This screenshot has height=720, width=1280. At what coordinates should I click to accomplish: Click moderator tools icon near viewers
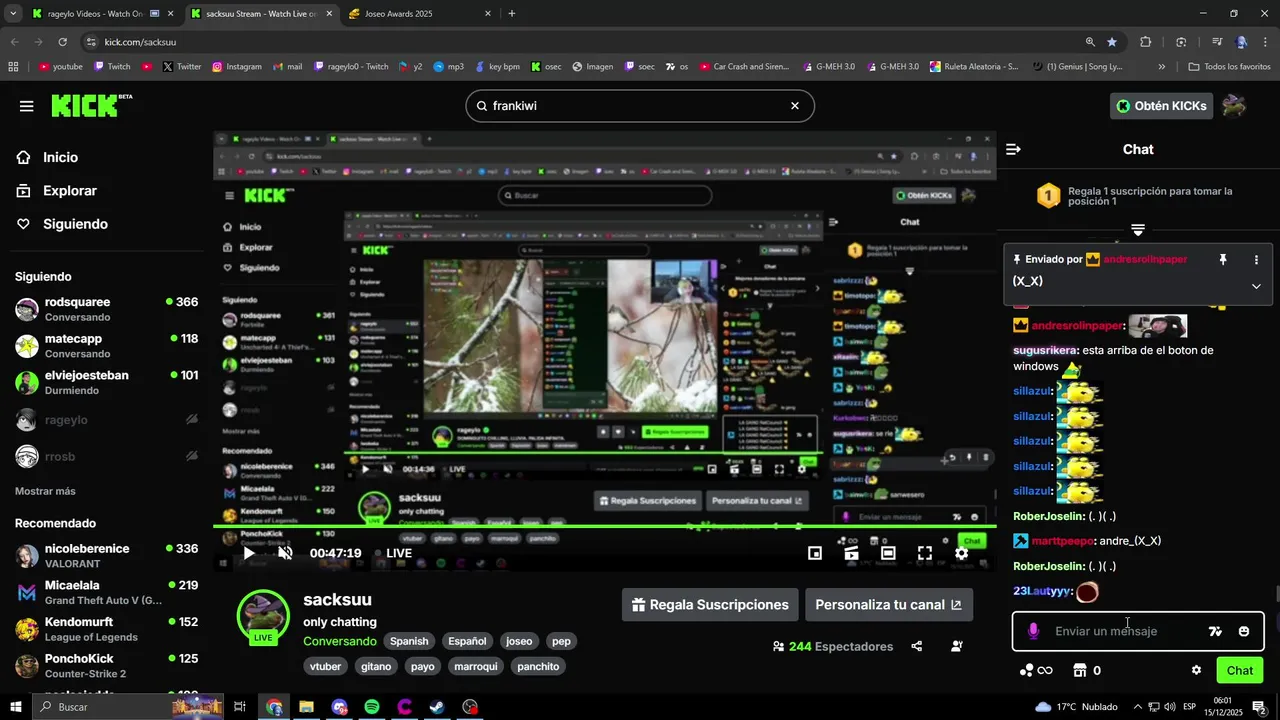tap(957, 646)
